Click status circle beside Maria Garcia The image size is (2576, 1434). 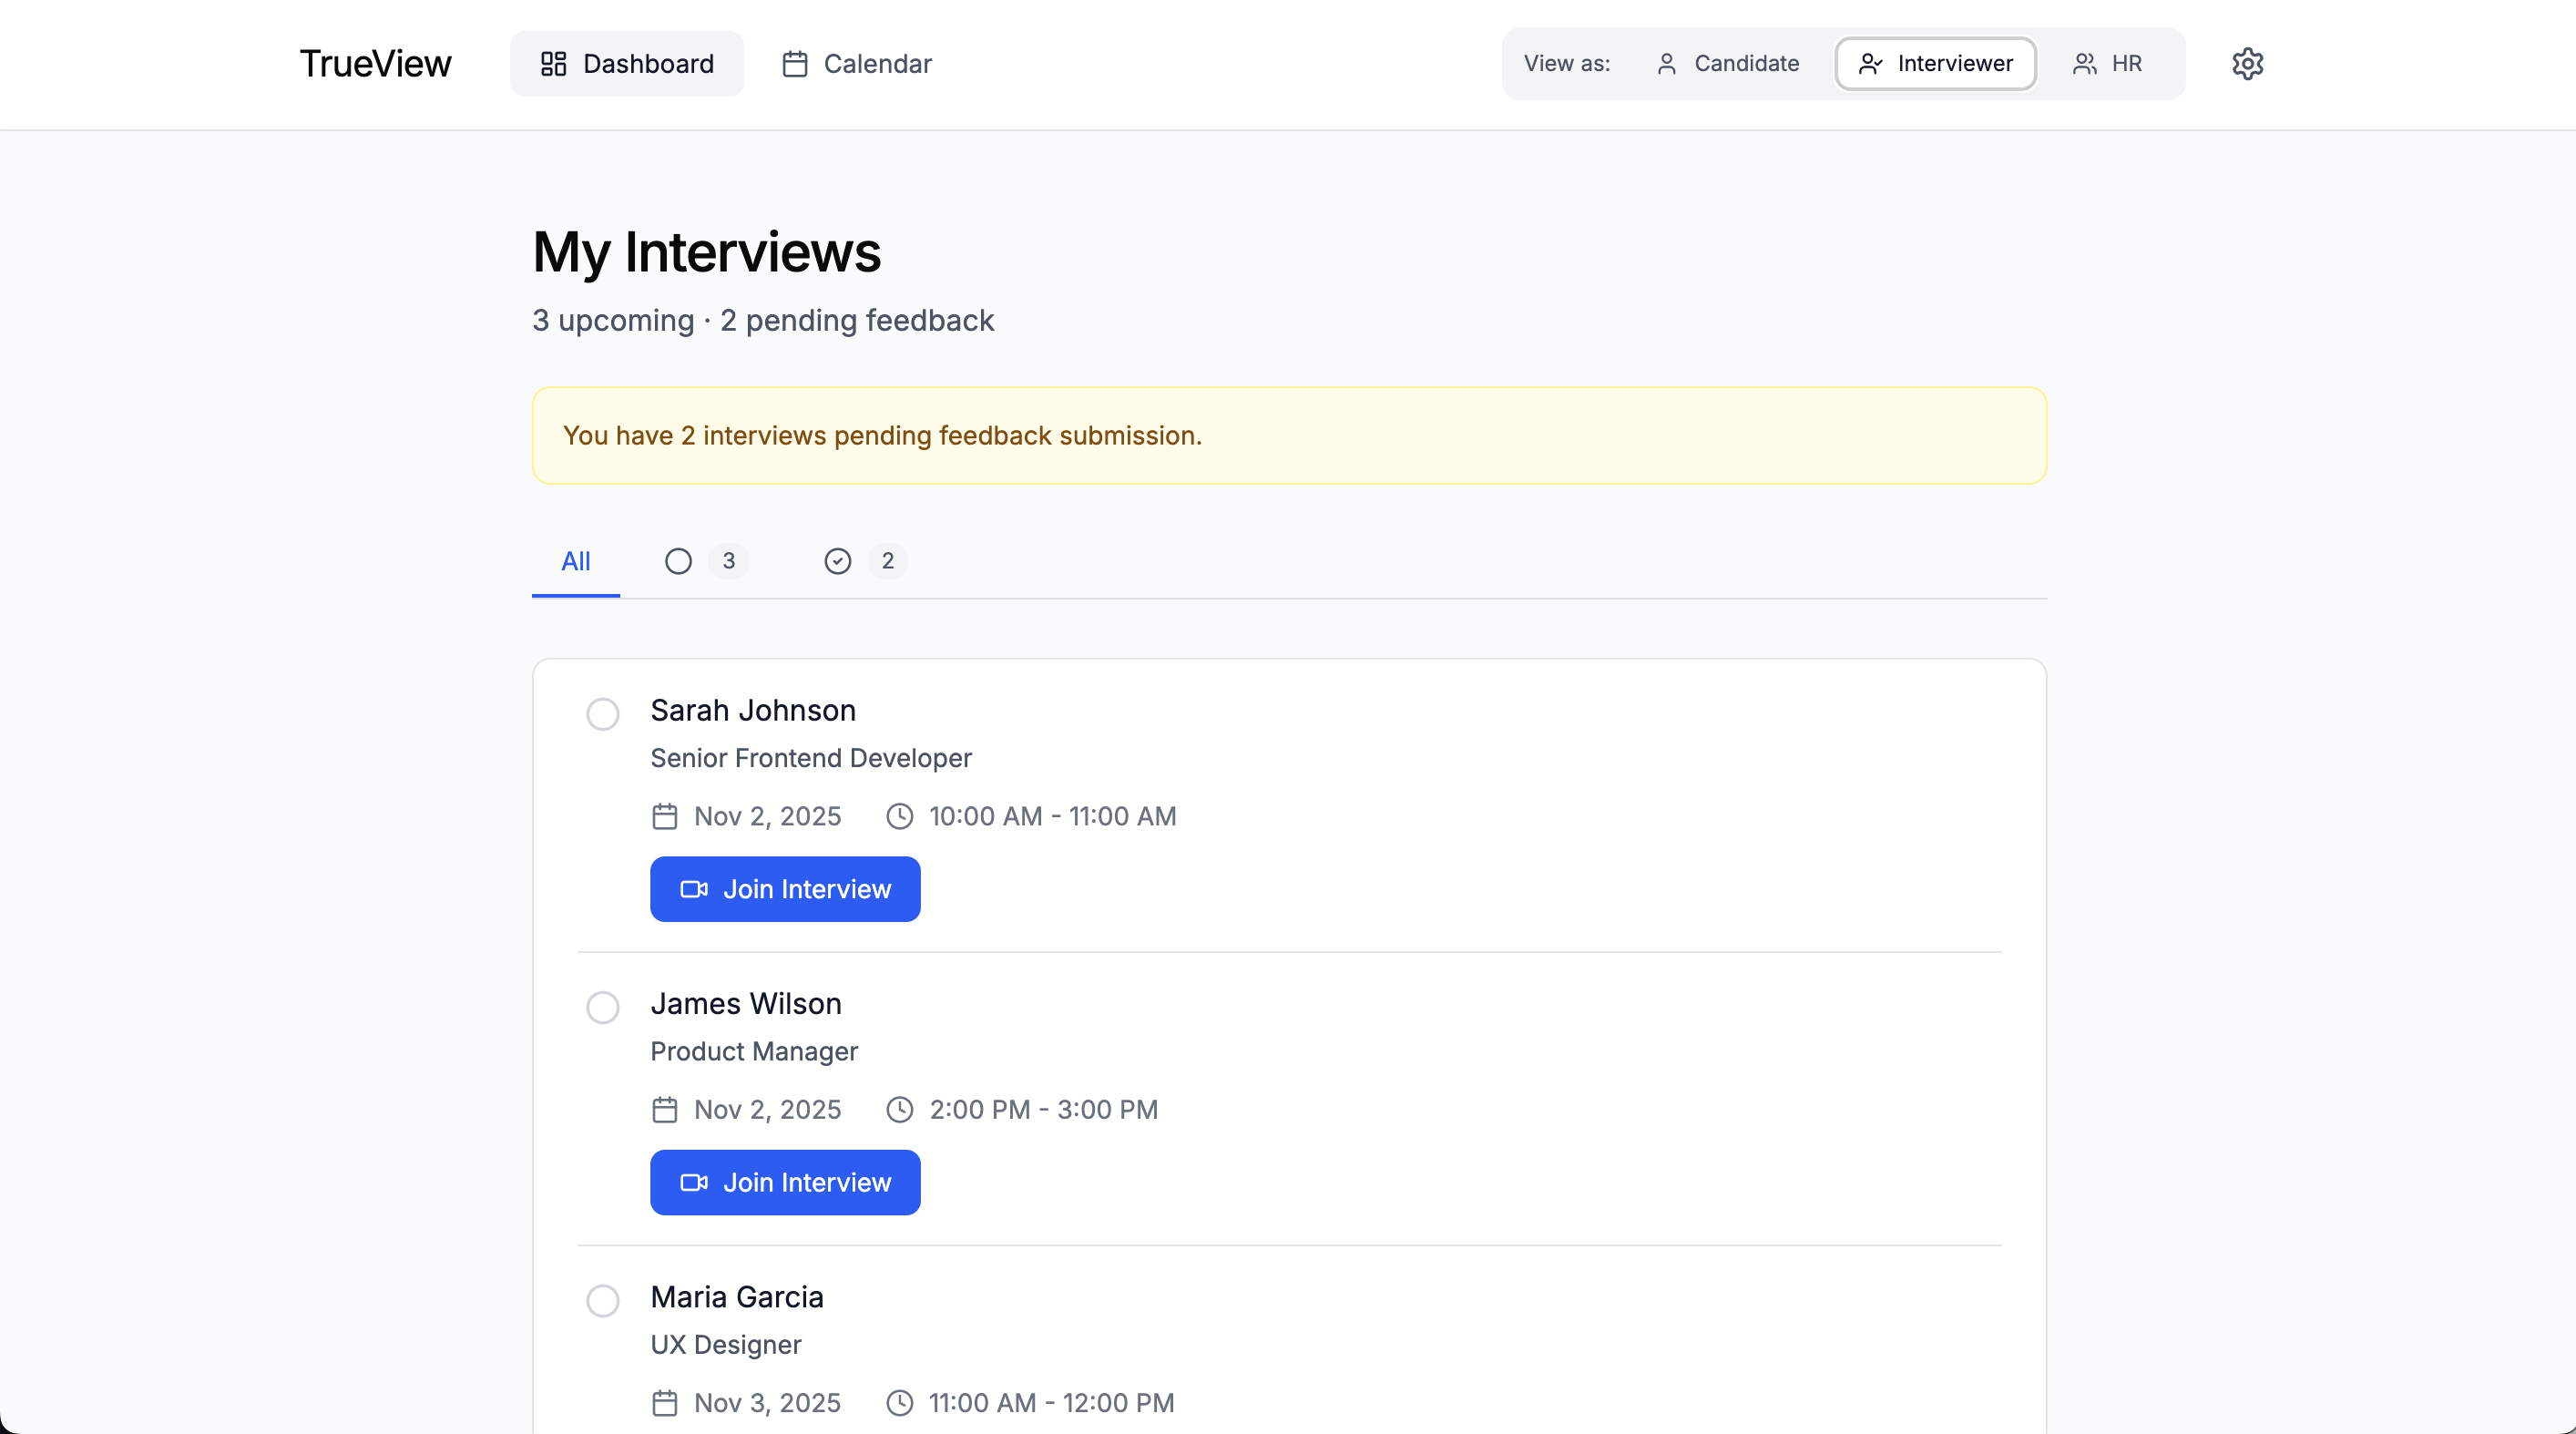602,1300
